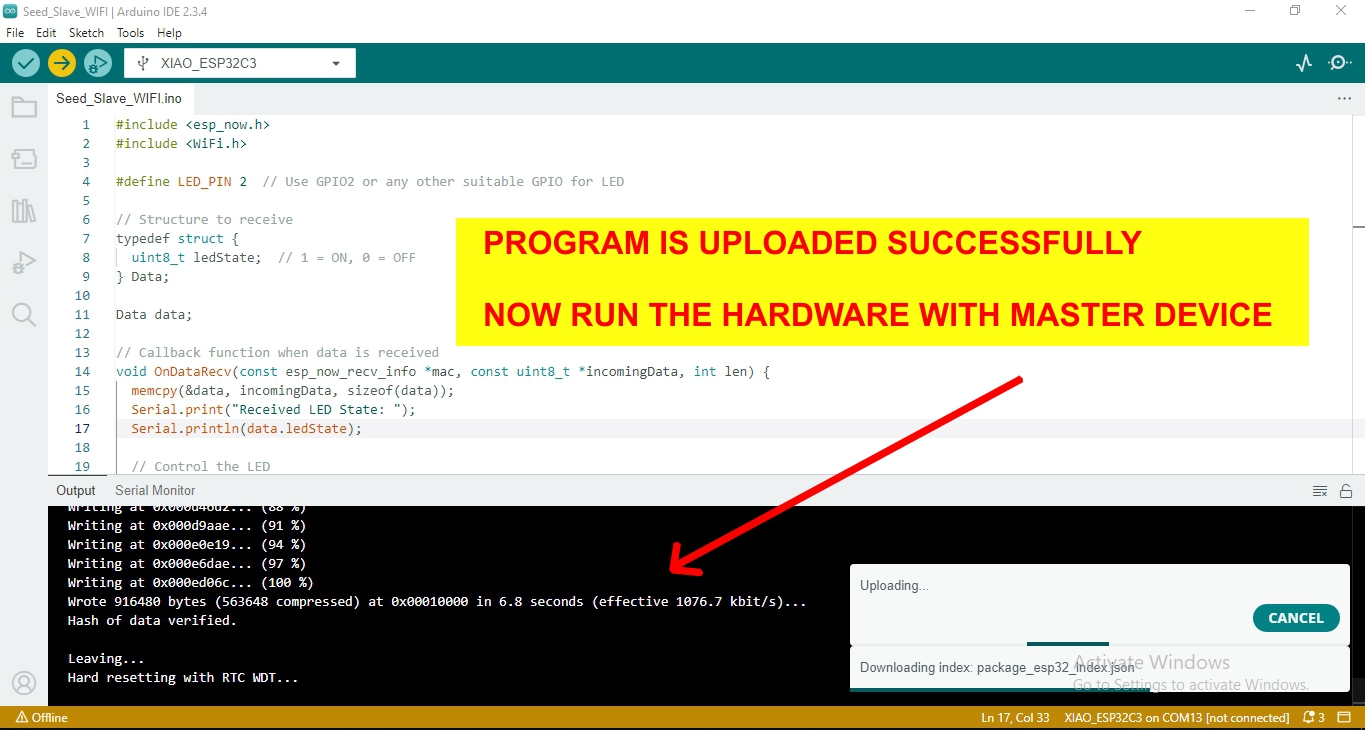Open the Tools menu

click(131, 33)
